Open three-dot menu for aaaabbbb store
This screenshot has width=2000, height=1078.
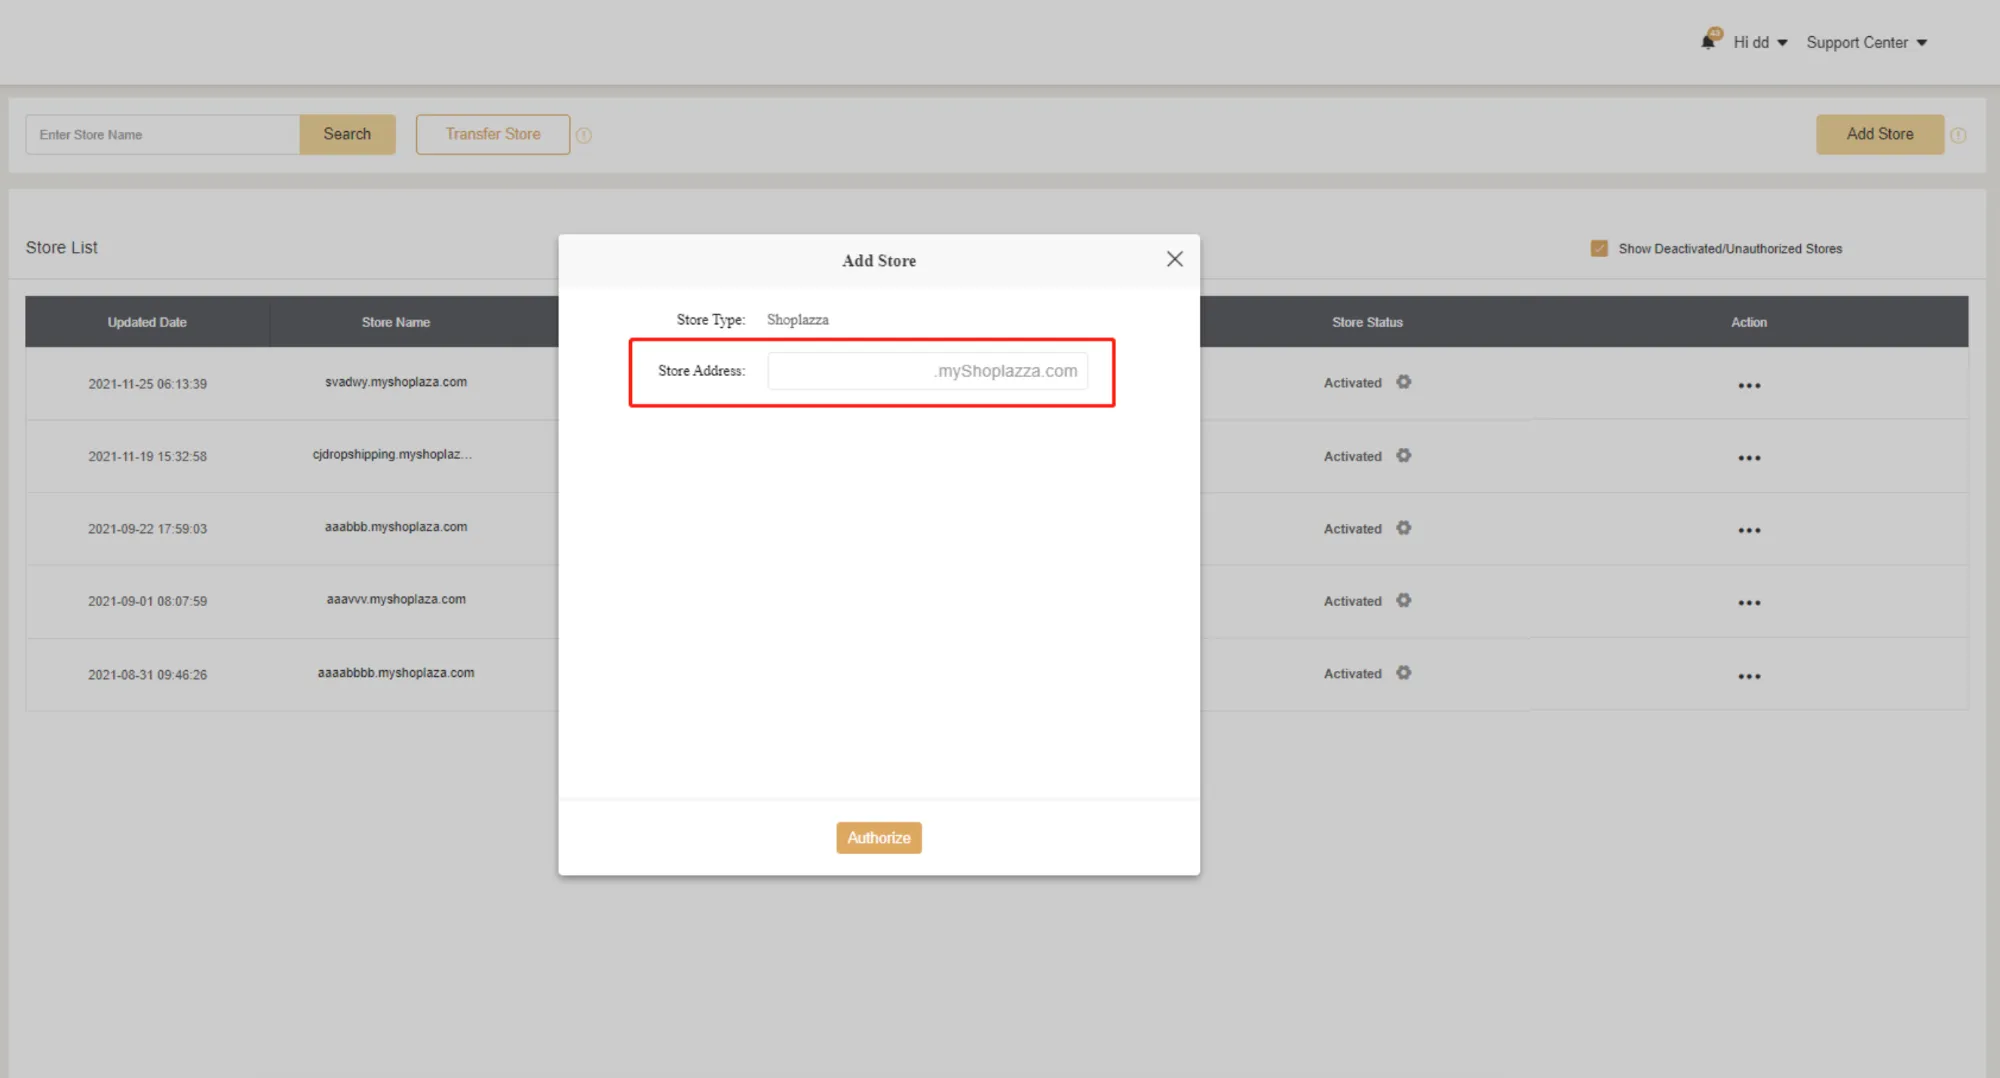1748,676
